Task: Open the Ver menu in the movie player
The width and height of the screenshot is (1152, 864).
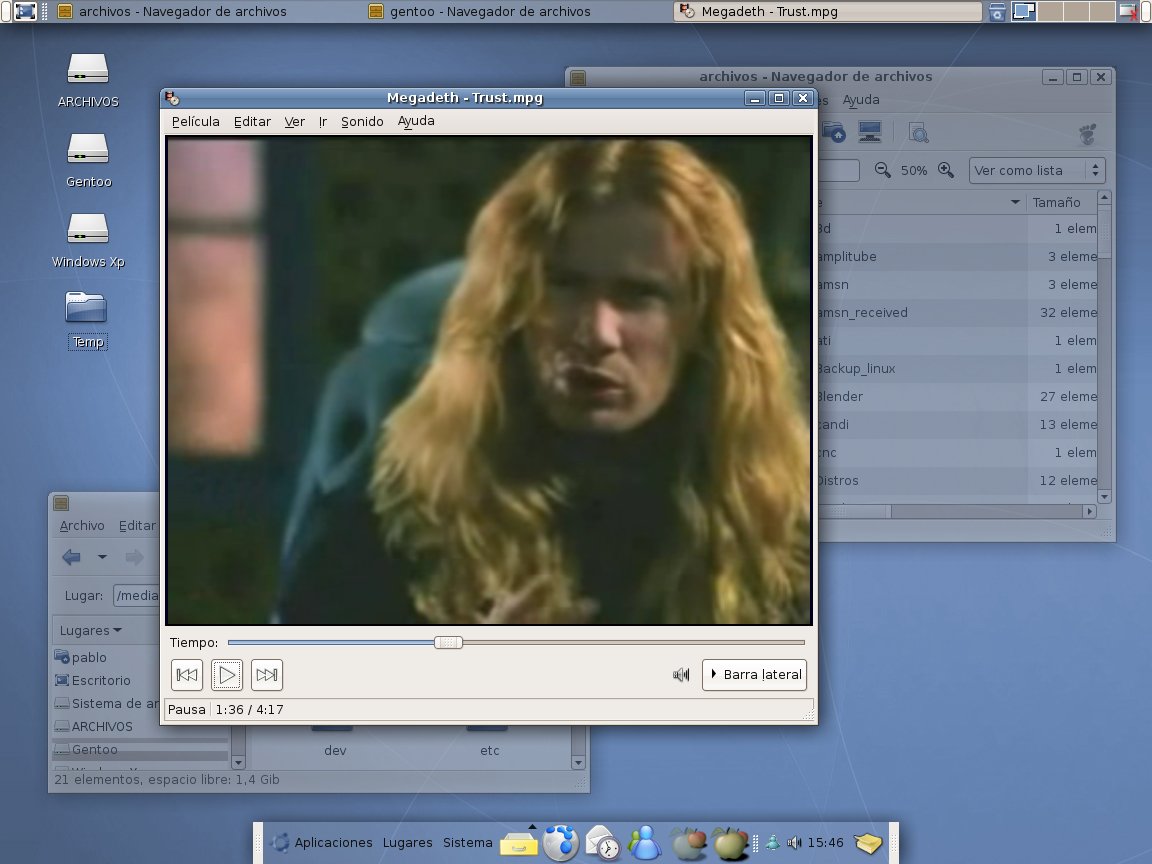Action: 295,121
